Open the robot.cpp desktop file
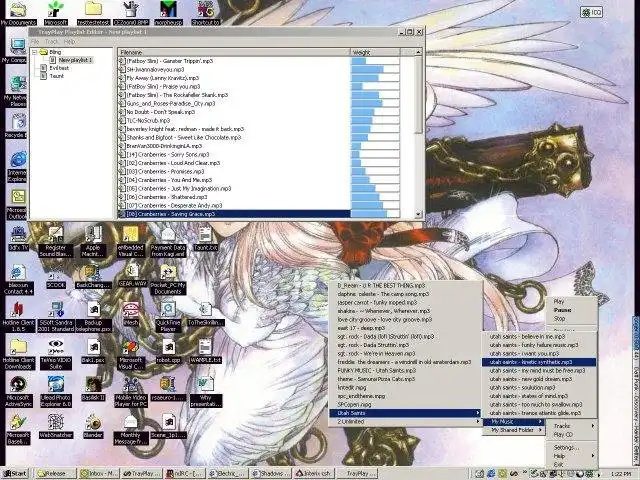640x480 pixels. (x=168, y=351)
